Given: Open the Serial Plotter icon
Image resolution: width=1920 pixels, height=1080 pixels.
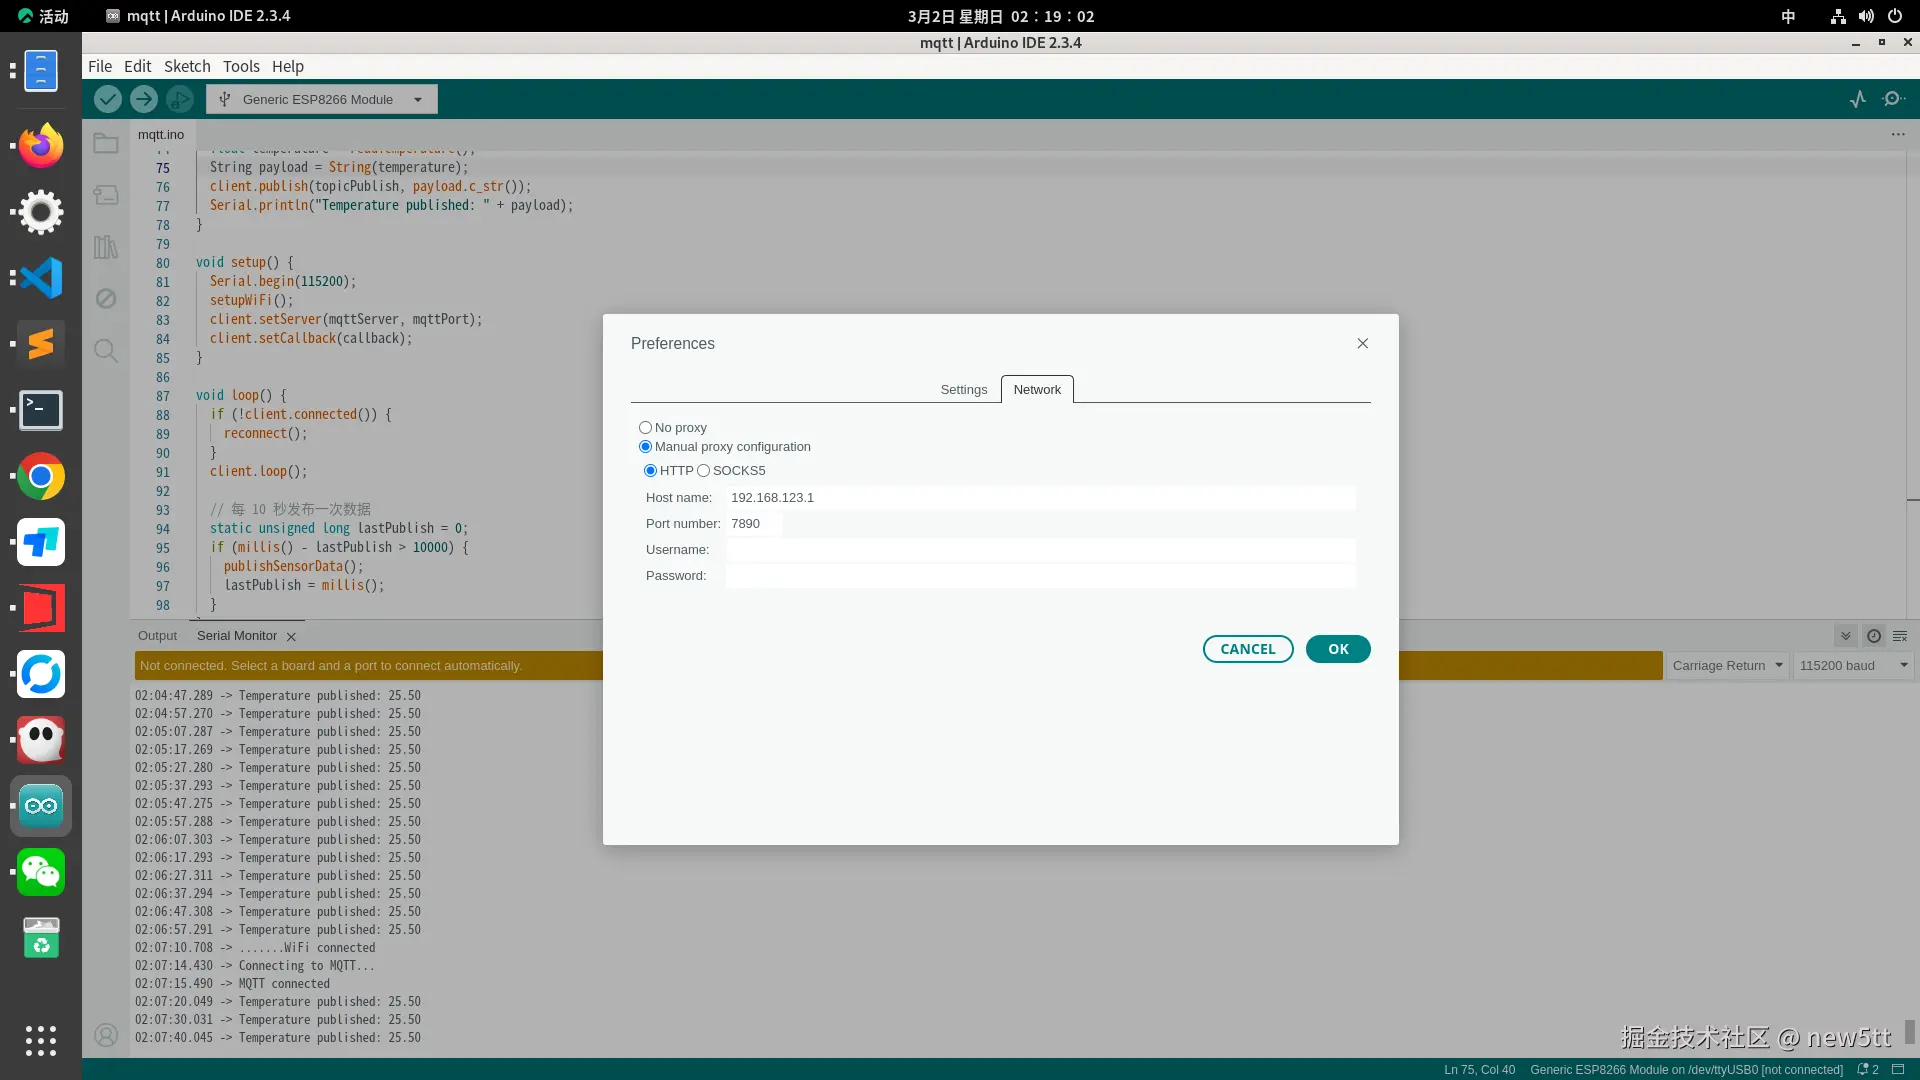Looking at the screenshot, I should [x=1857, y=99].
